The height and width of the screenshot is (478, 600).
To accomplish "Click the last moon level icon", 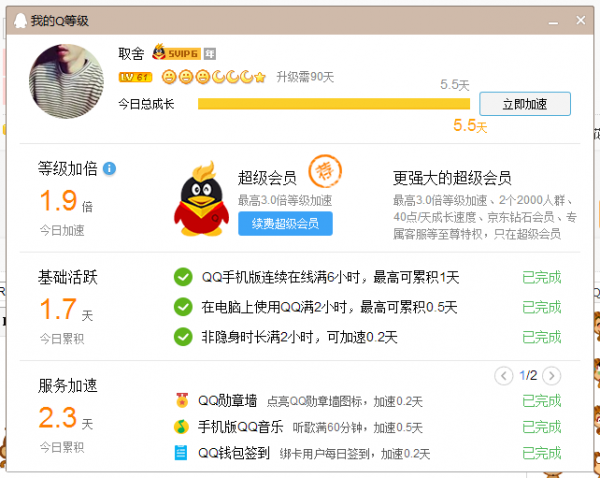I will (x=246, y=77).
